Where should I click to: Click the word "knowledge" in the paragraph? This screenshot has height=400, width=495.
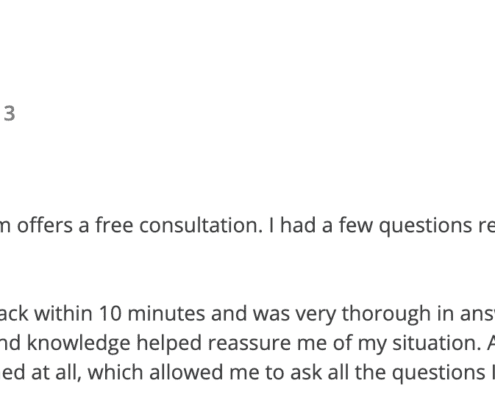(78, 345)
